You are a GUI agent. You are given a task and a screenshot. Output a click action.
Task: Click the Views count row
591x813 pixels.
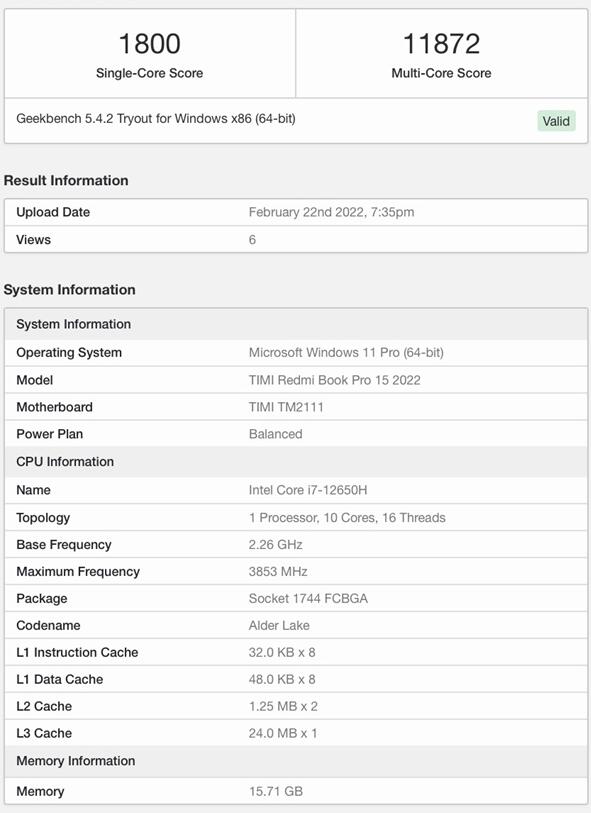pos(296,240)
